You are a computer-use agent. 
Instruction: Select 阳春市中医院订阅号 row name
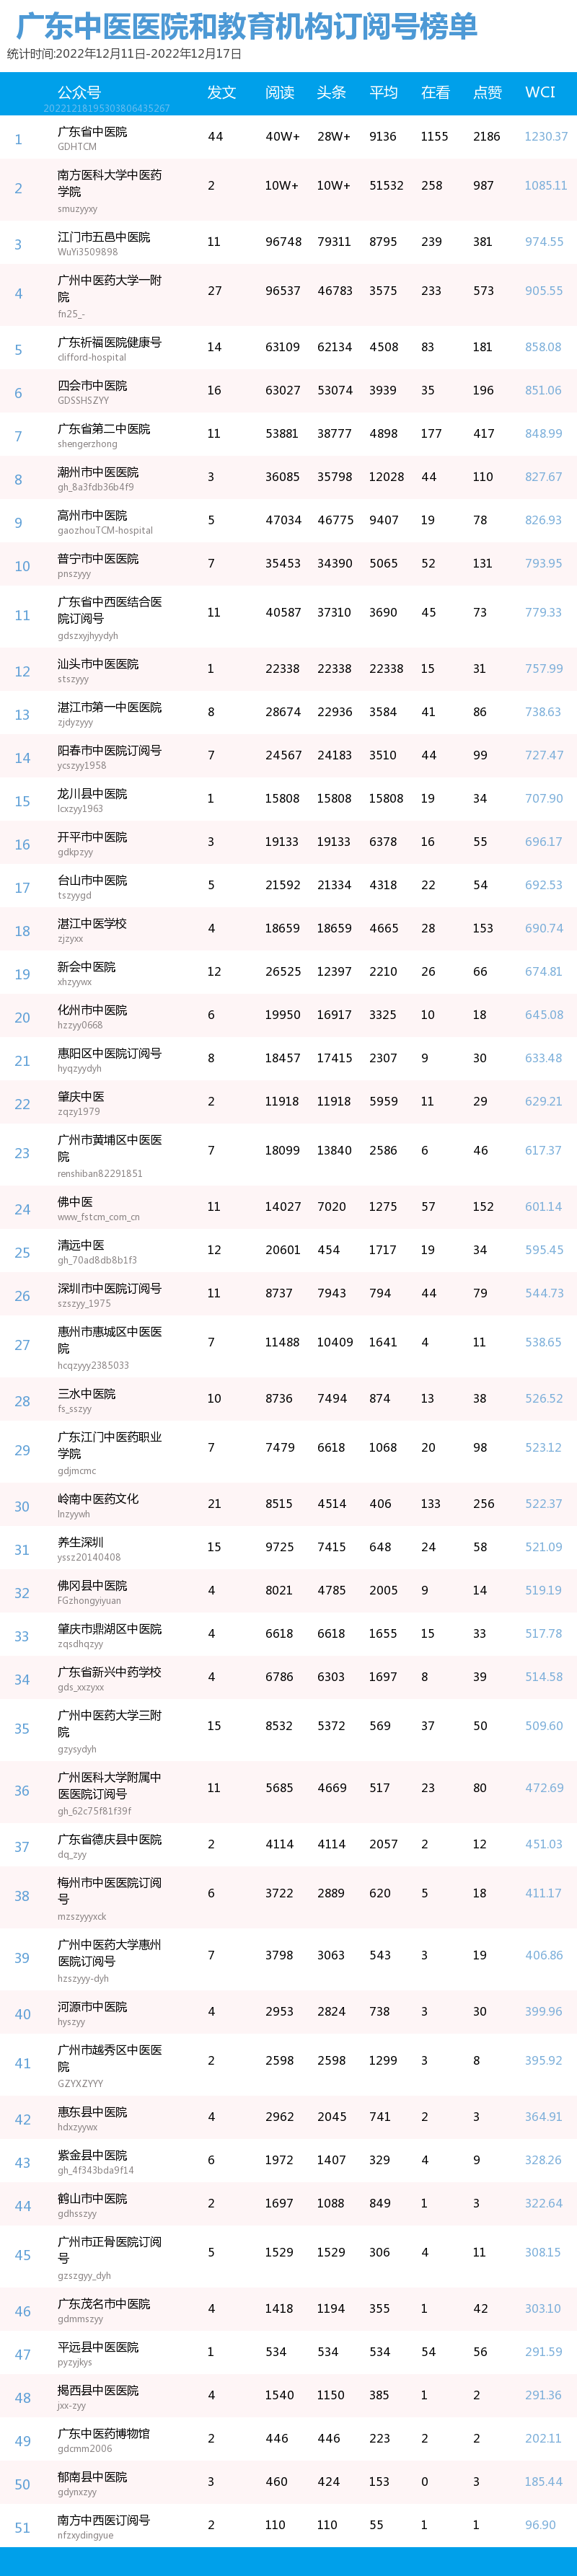tap(109, 750)
